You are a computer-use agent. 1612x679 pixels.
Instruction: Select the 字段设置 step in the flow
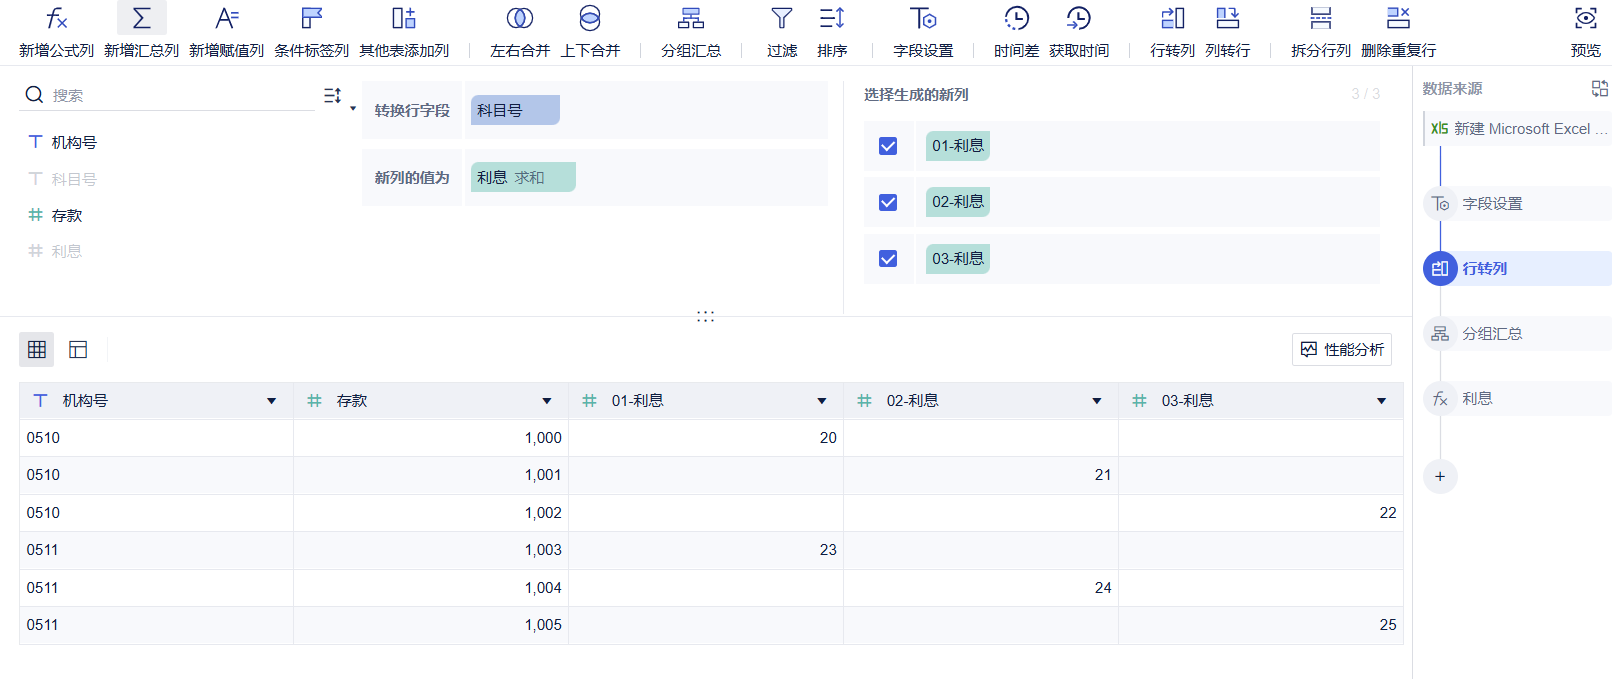pyautogui.click(x=1492, y=204)
